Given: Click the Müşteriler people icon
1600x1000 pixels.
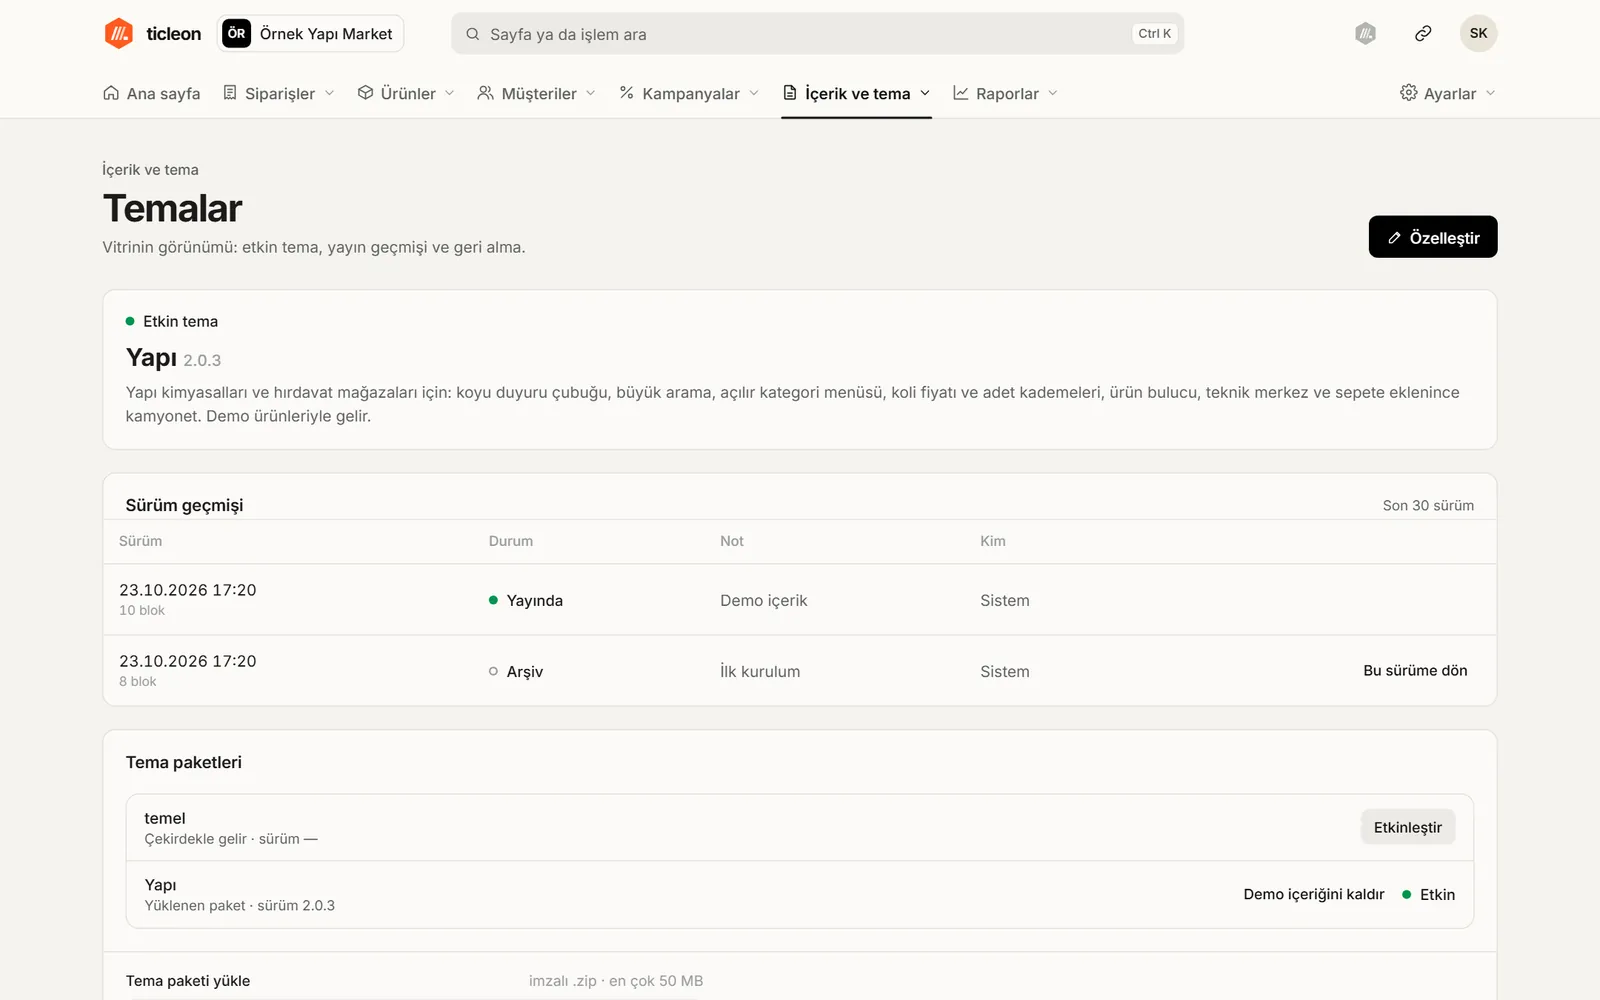Looking at the screenshot, I should (x=485, y=93).
